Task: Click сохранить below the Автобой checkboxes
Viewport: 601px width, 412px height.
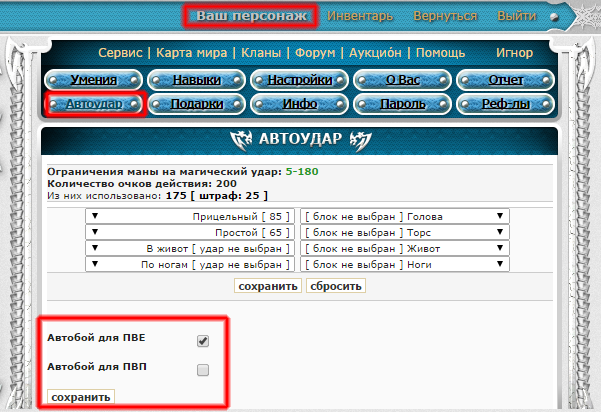Action: pos(80,397)
